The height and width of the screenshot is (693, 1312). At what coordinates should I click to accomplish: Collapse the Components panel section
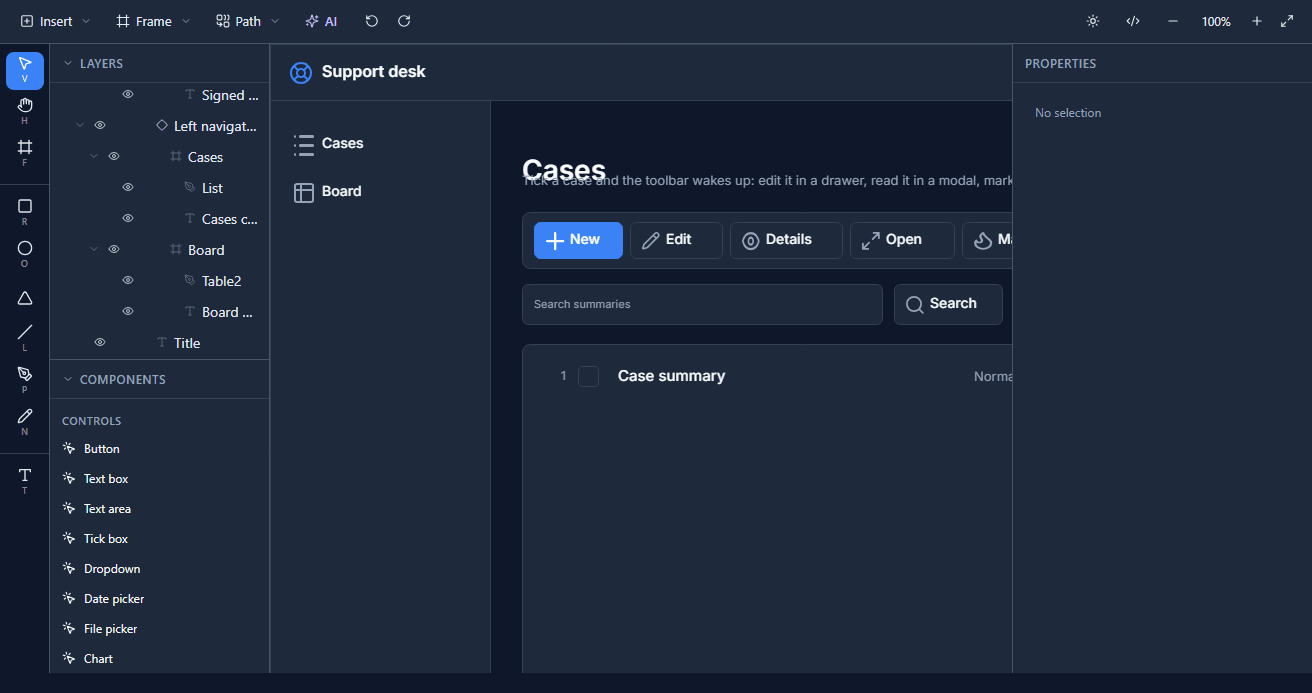click(x=68, y=379)
